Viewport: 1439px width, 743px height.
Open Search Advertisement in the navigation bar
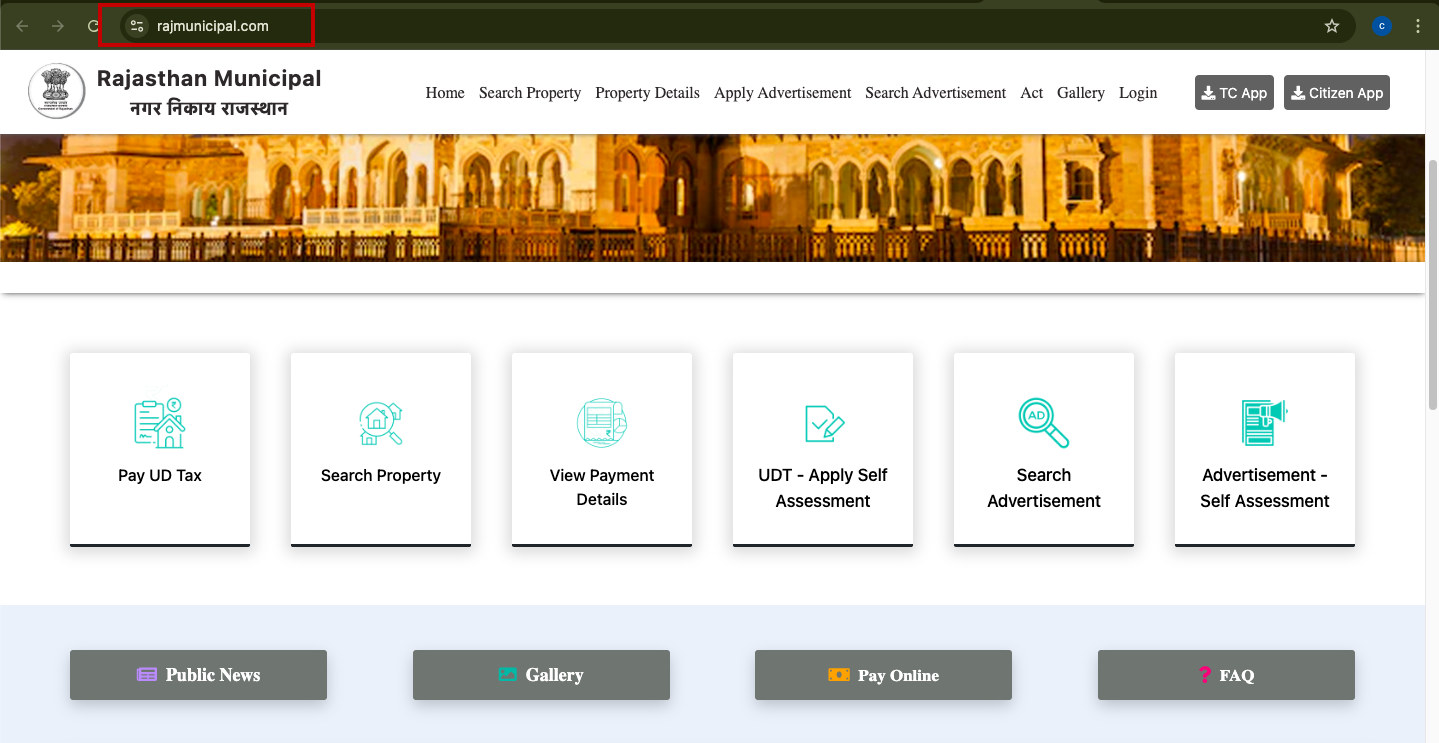(936, 93)
